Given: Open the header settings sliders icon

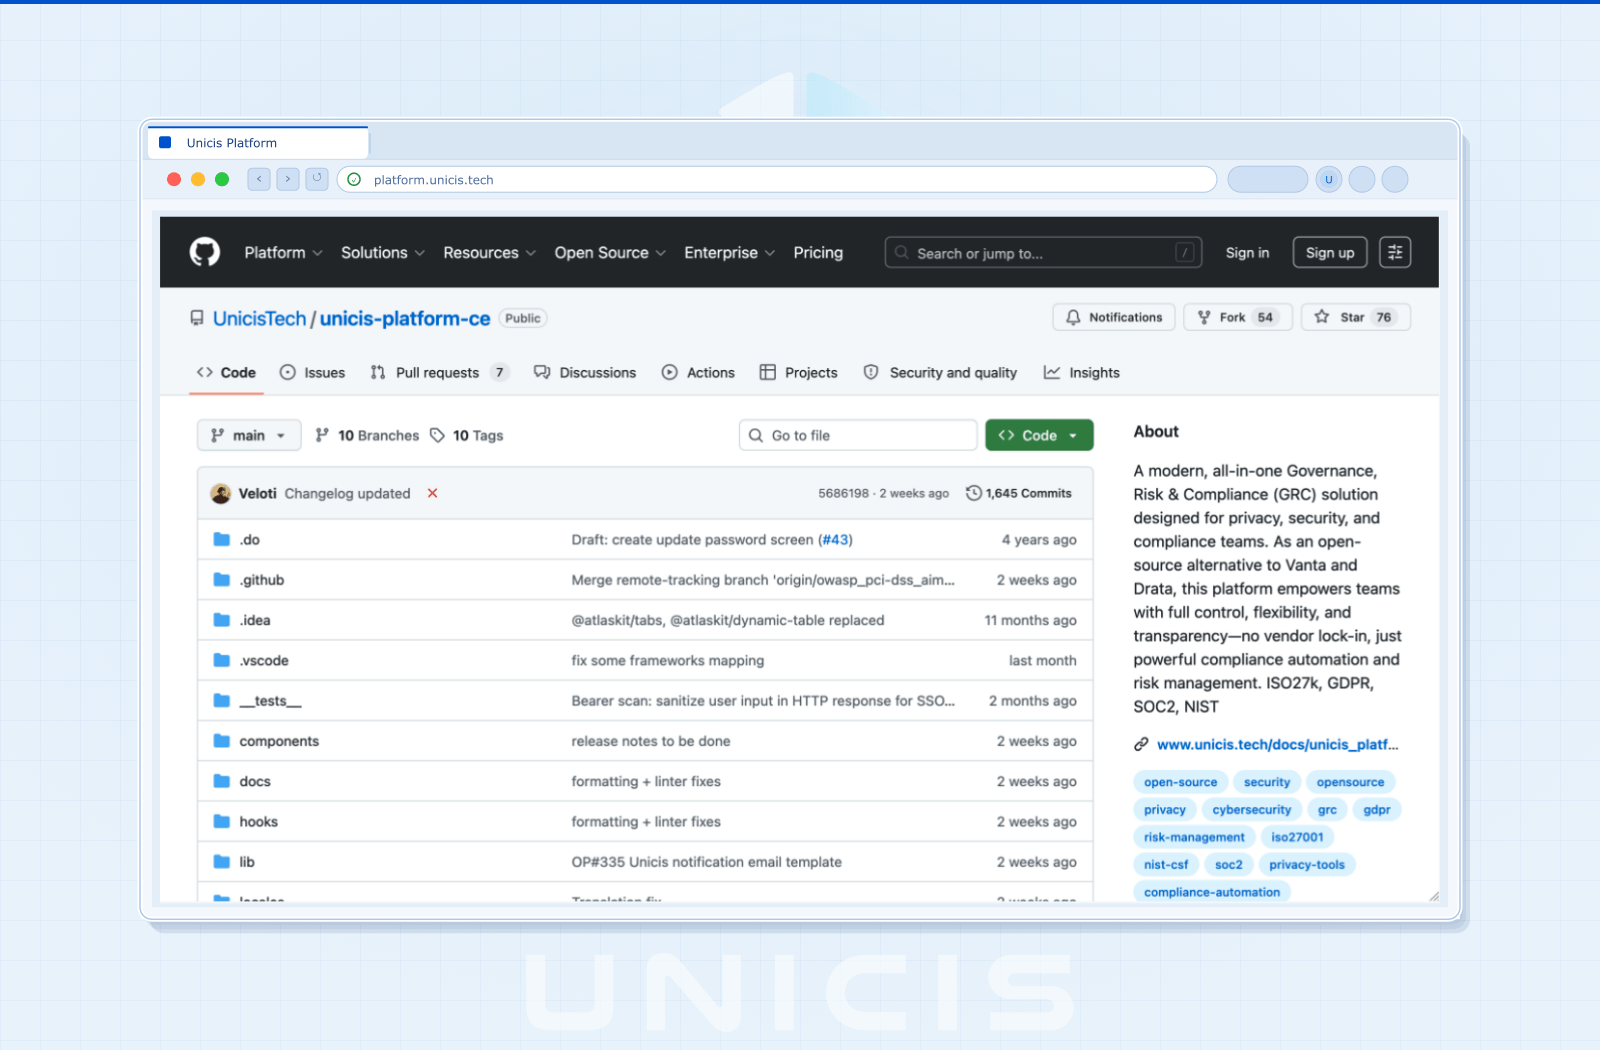Looking at the screenshot, I should coord(1395,252).
